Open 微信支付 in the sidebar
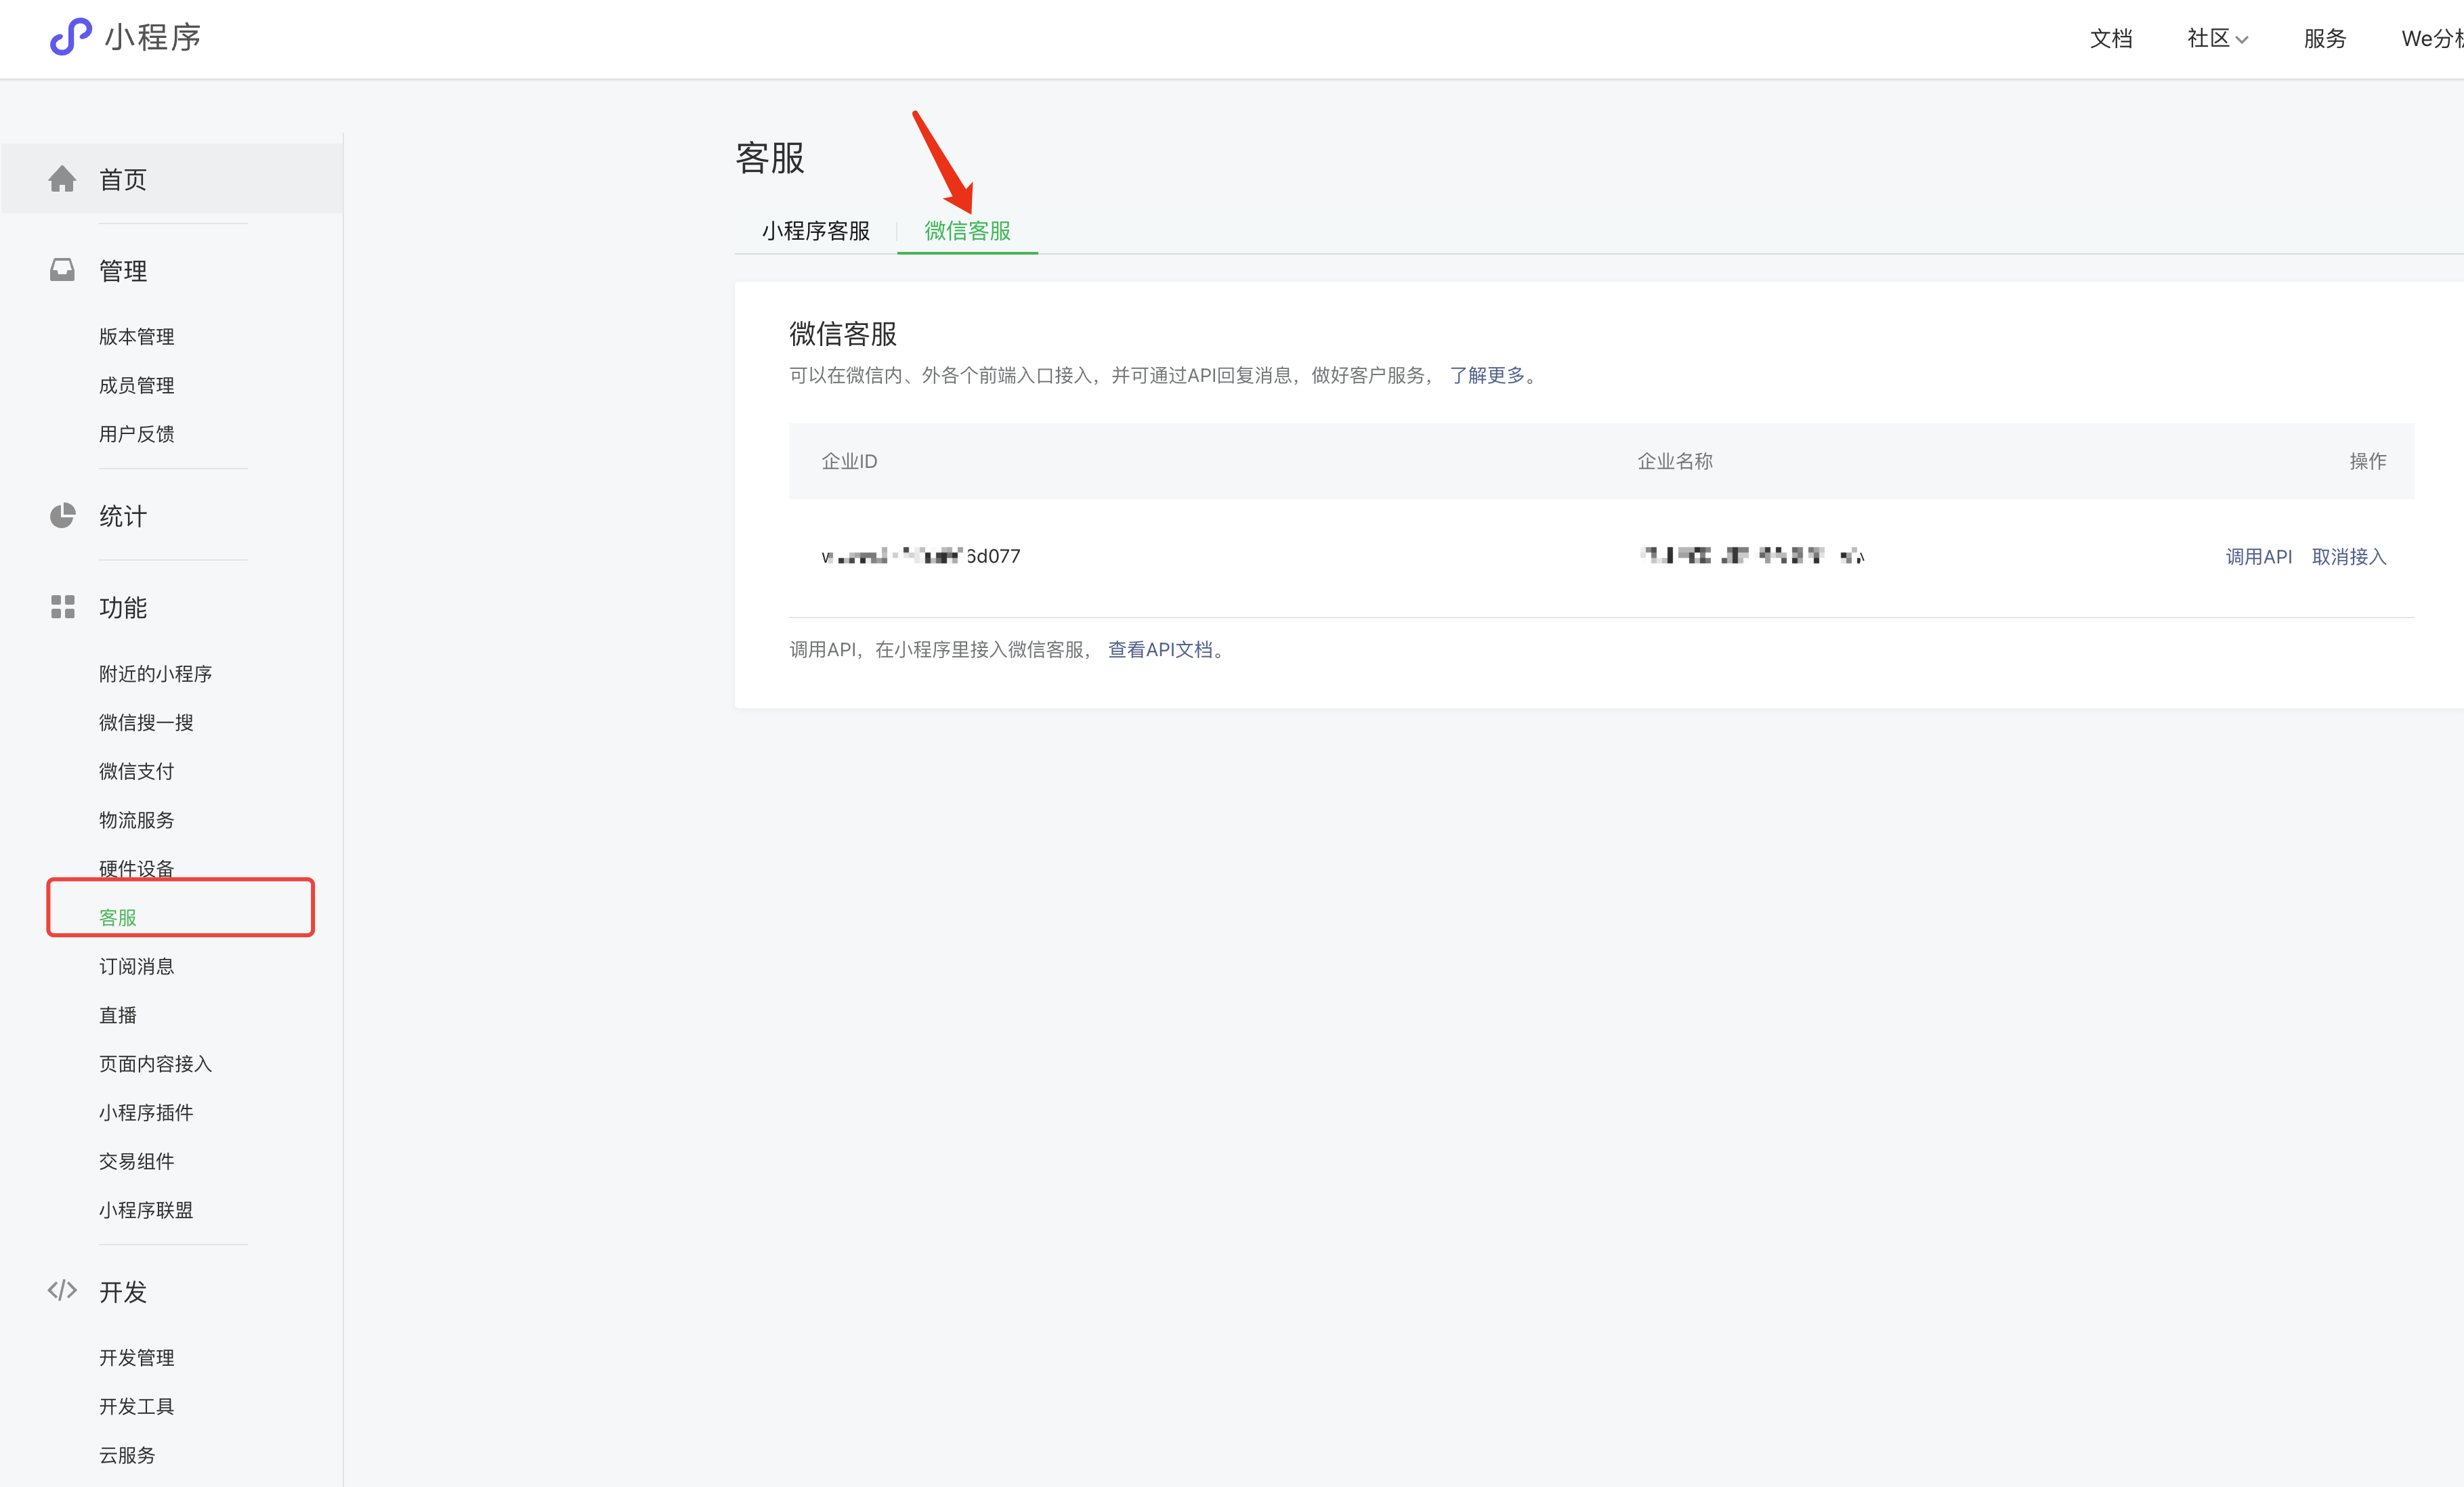This screenshot has width=2464, height=1487. [x=136, y=771]
